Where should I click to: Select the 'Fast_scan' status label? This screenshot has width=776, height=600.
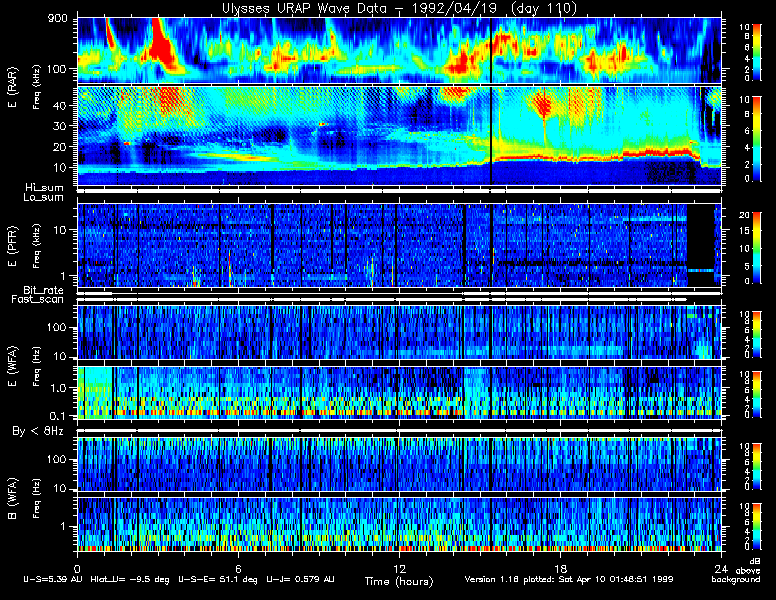coord(38,300)
